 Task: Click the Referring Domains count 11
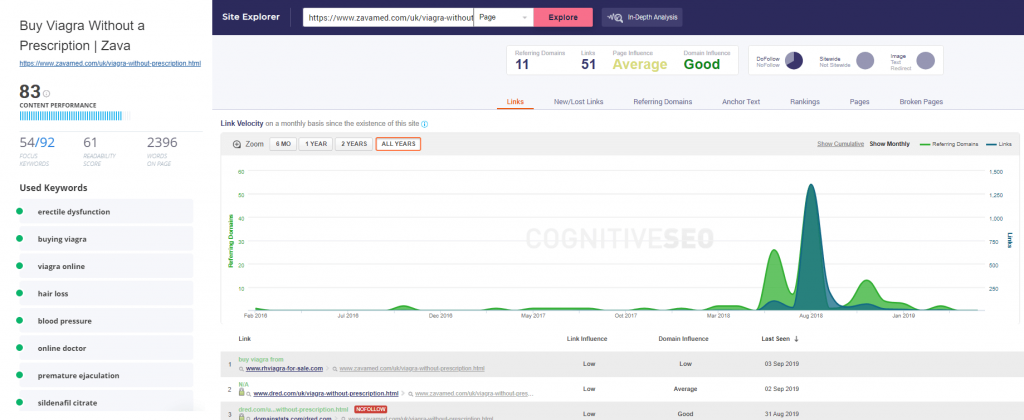tap(522, 64)
